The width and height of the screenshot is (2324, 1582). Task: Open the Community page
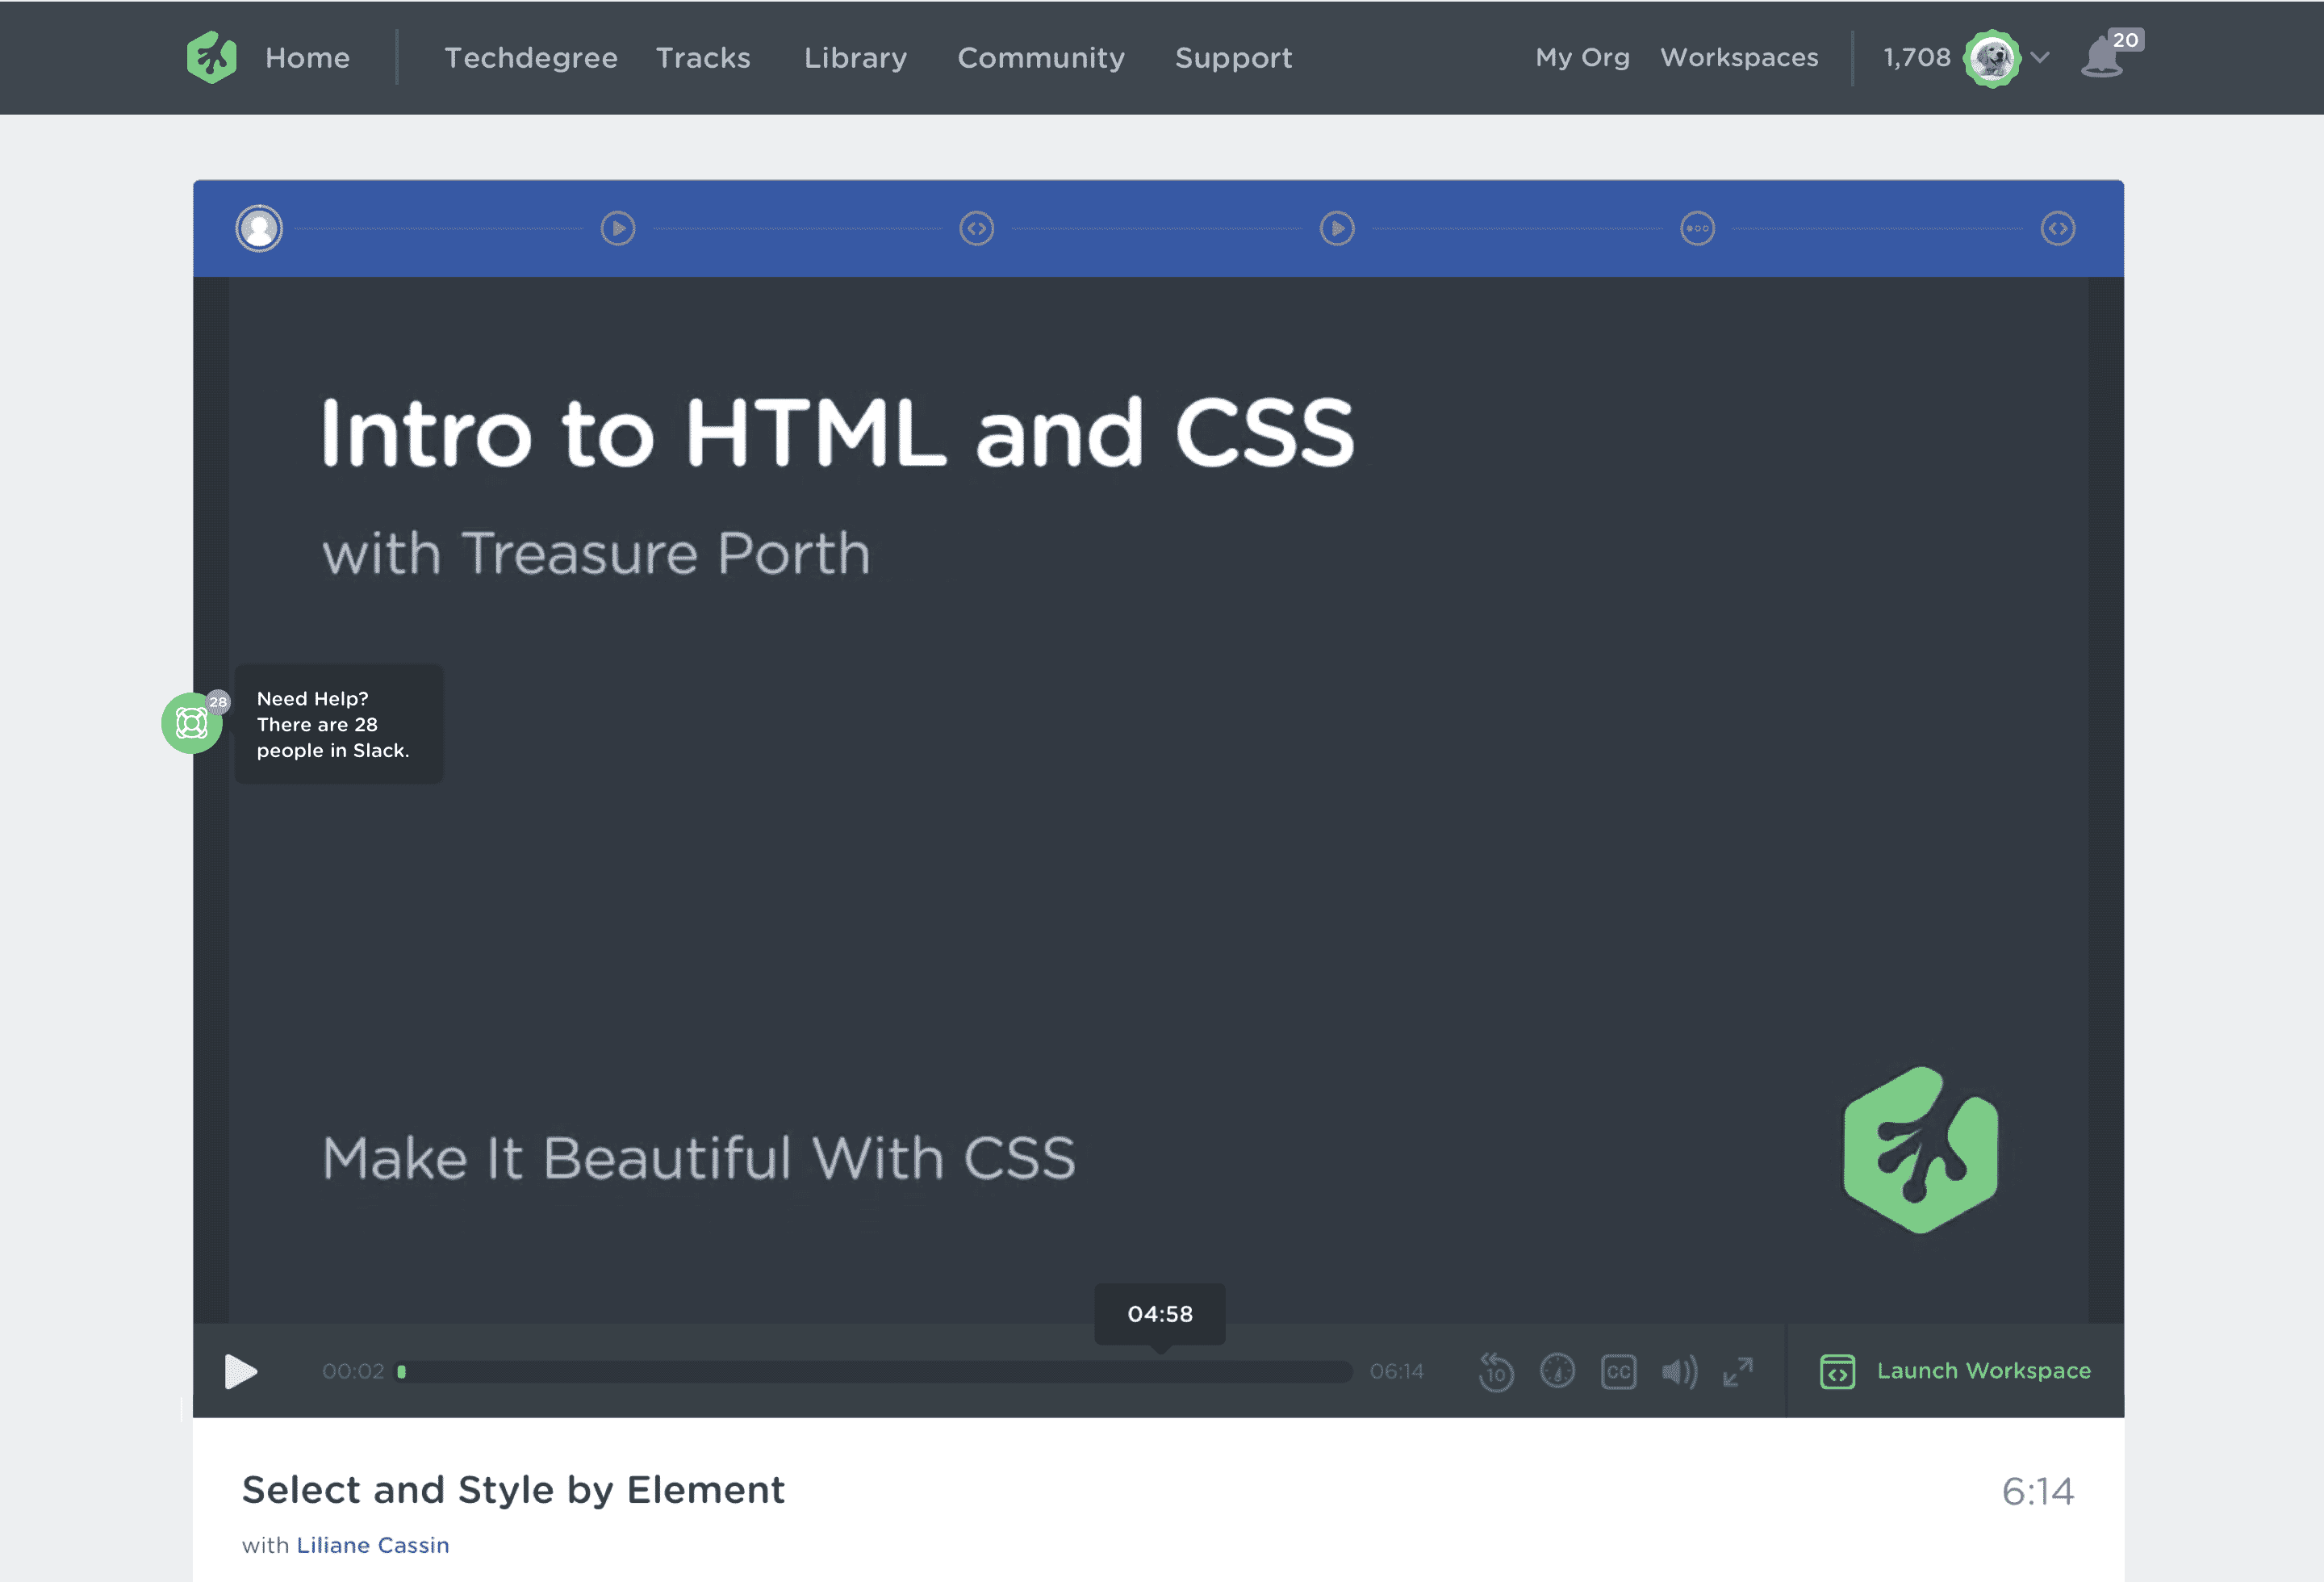1041,58
